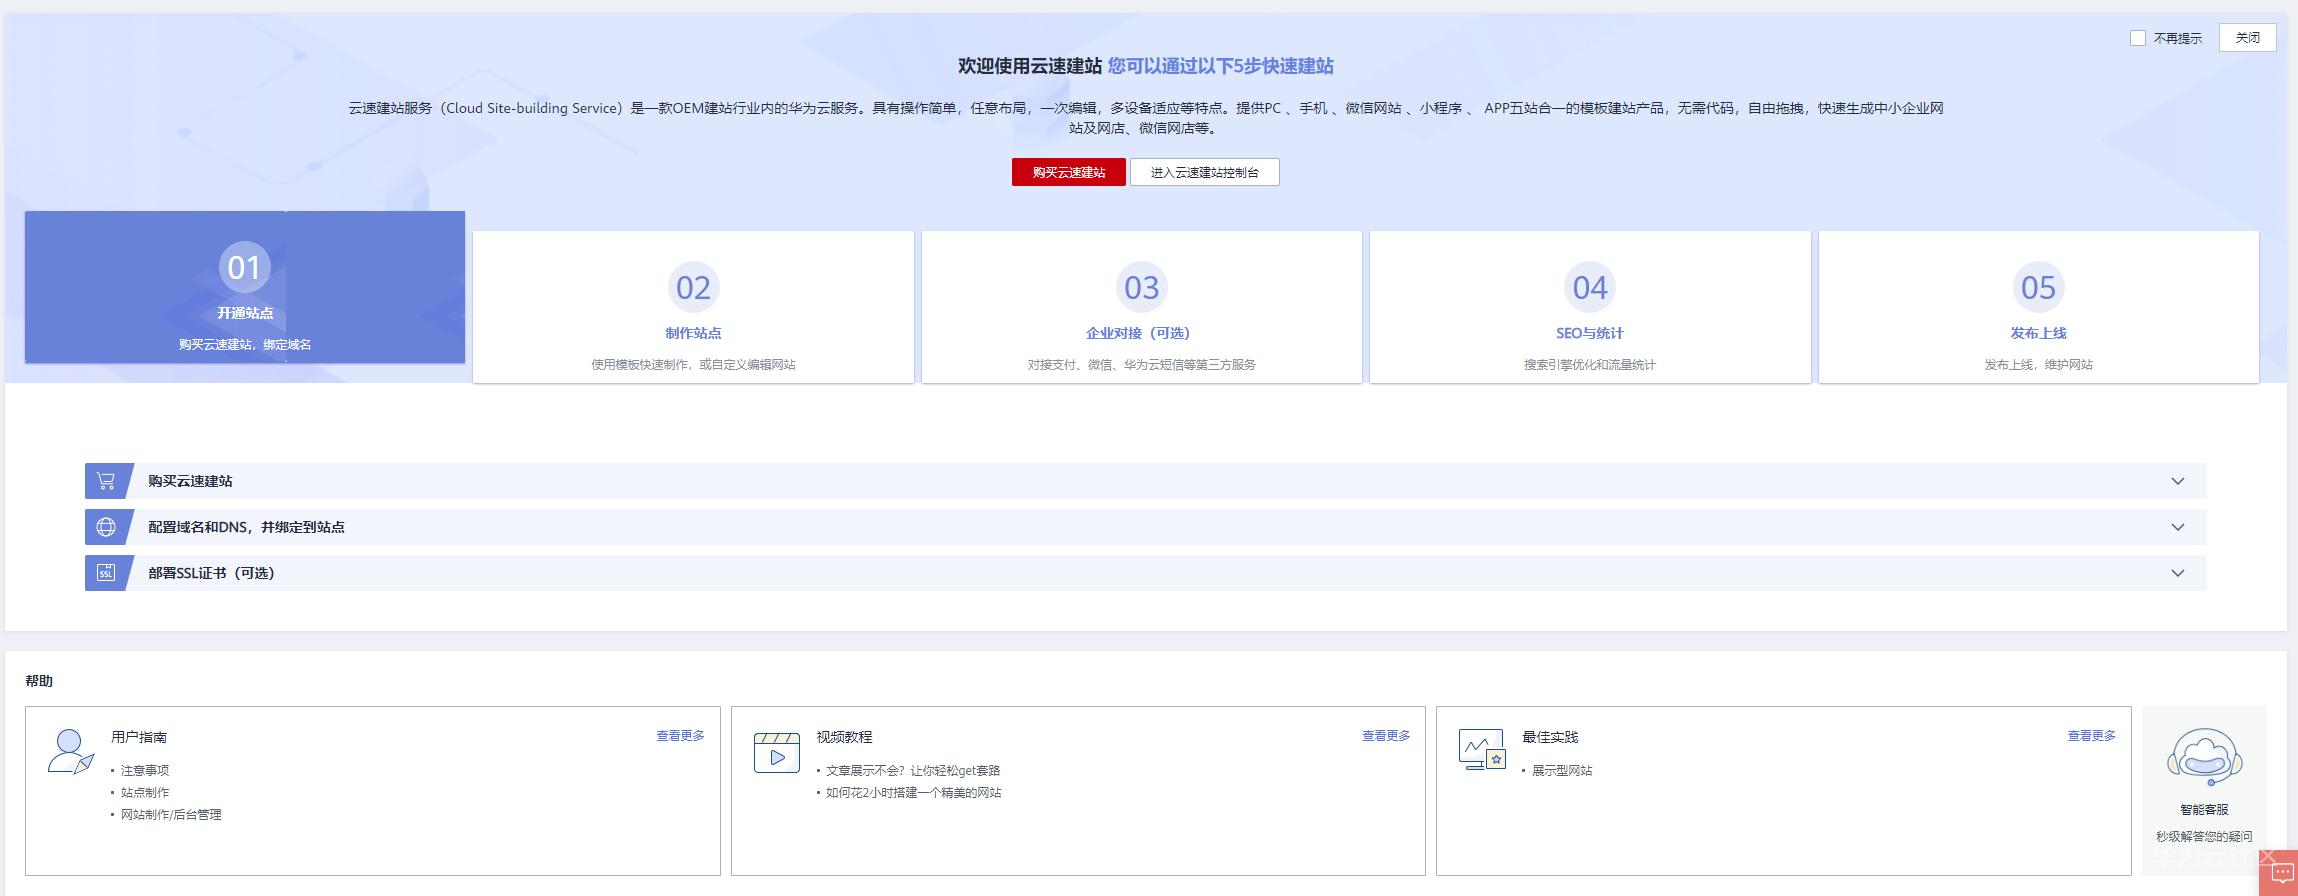Click the 视频教程 video player icon

(777, 753)
